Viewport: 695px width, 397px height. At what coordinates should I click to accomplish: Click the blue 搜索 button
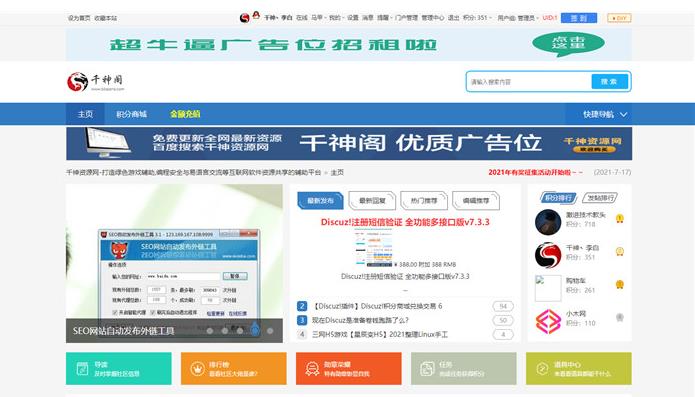609,82
